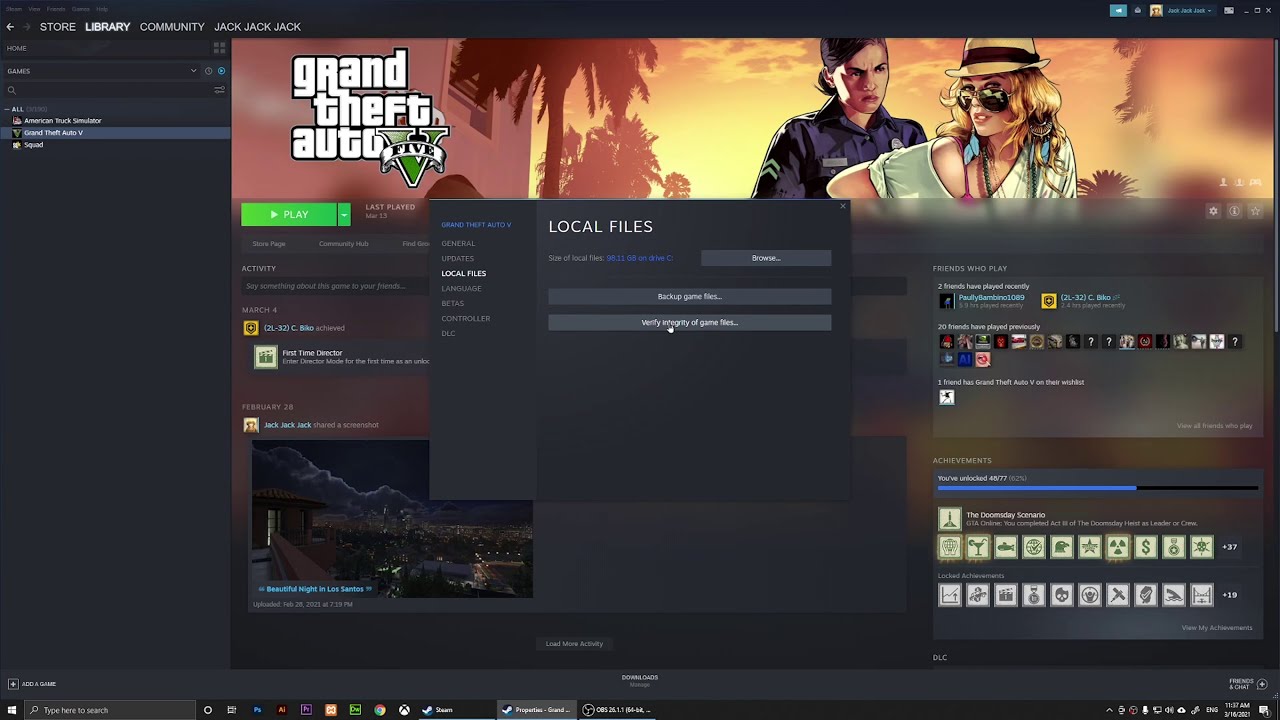Open Store Page link

tap(269, 244)
